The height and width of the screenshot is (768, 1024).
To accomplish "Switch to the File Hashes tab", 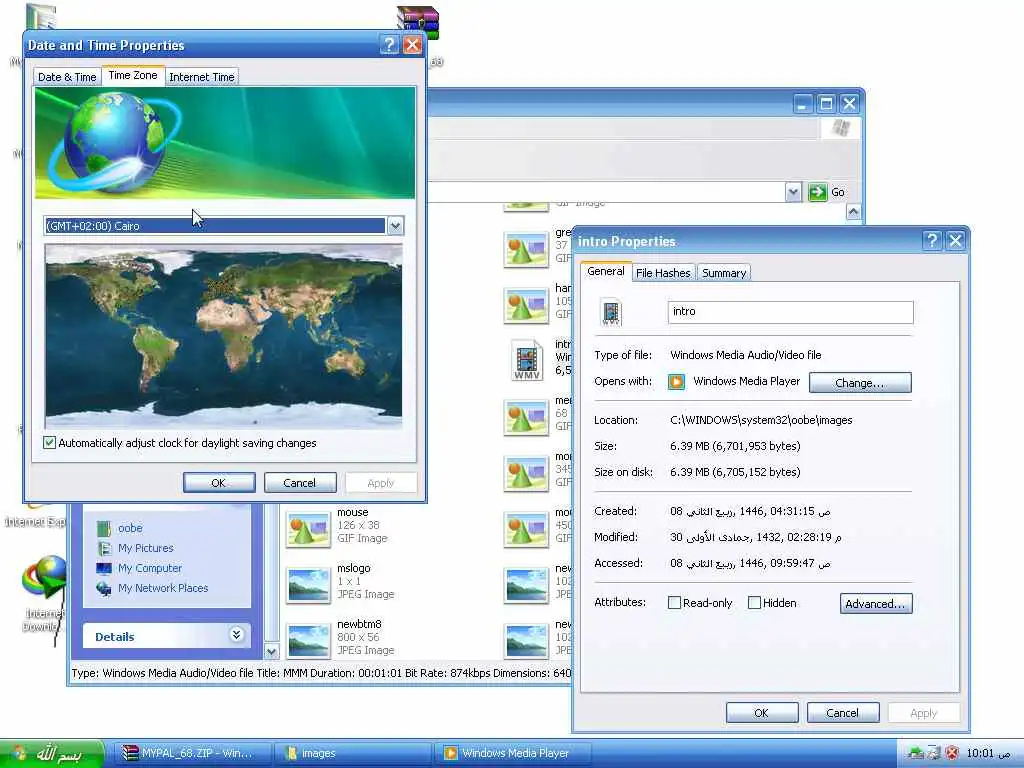I will pyautogui.click(x=663, y=273).
